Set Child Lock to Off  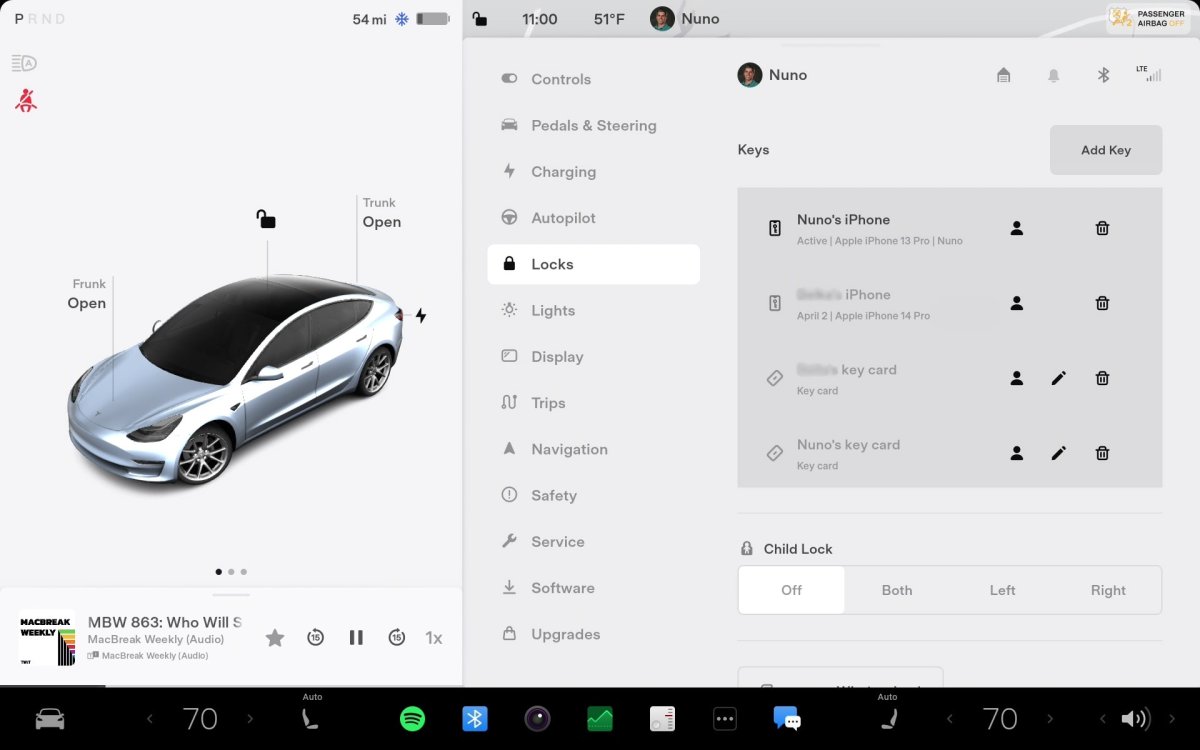point(791,590)
